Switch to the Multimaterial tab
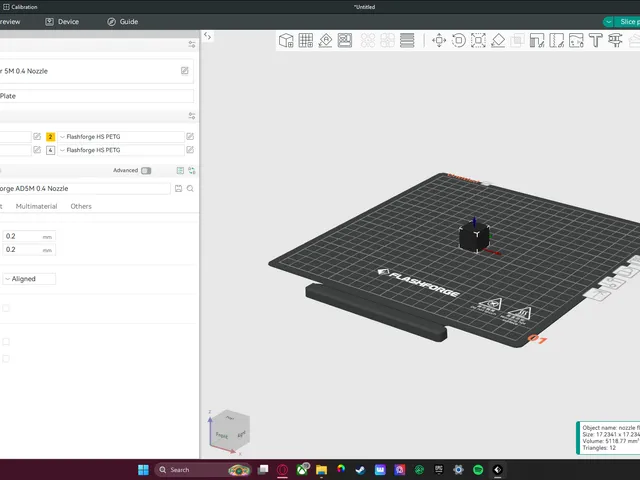The width and height of the screenshot is (640, 480). click(36, 206)
